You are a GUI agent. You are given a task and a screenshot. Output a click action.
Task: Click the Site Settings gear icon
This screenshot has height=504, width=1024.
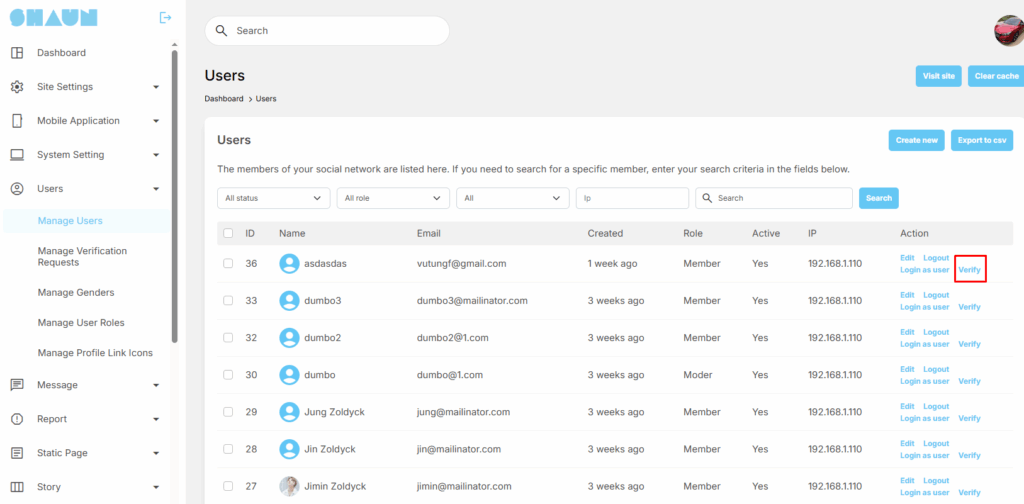point(17,87)
